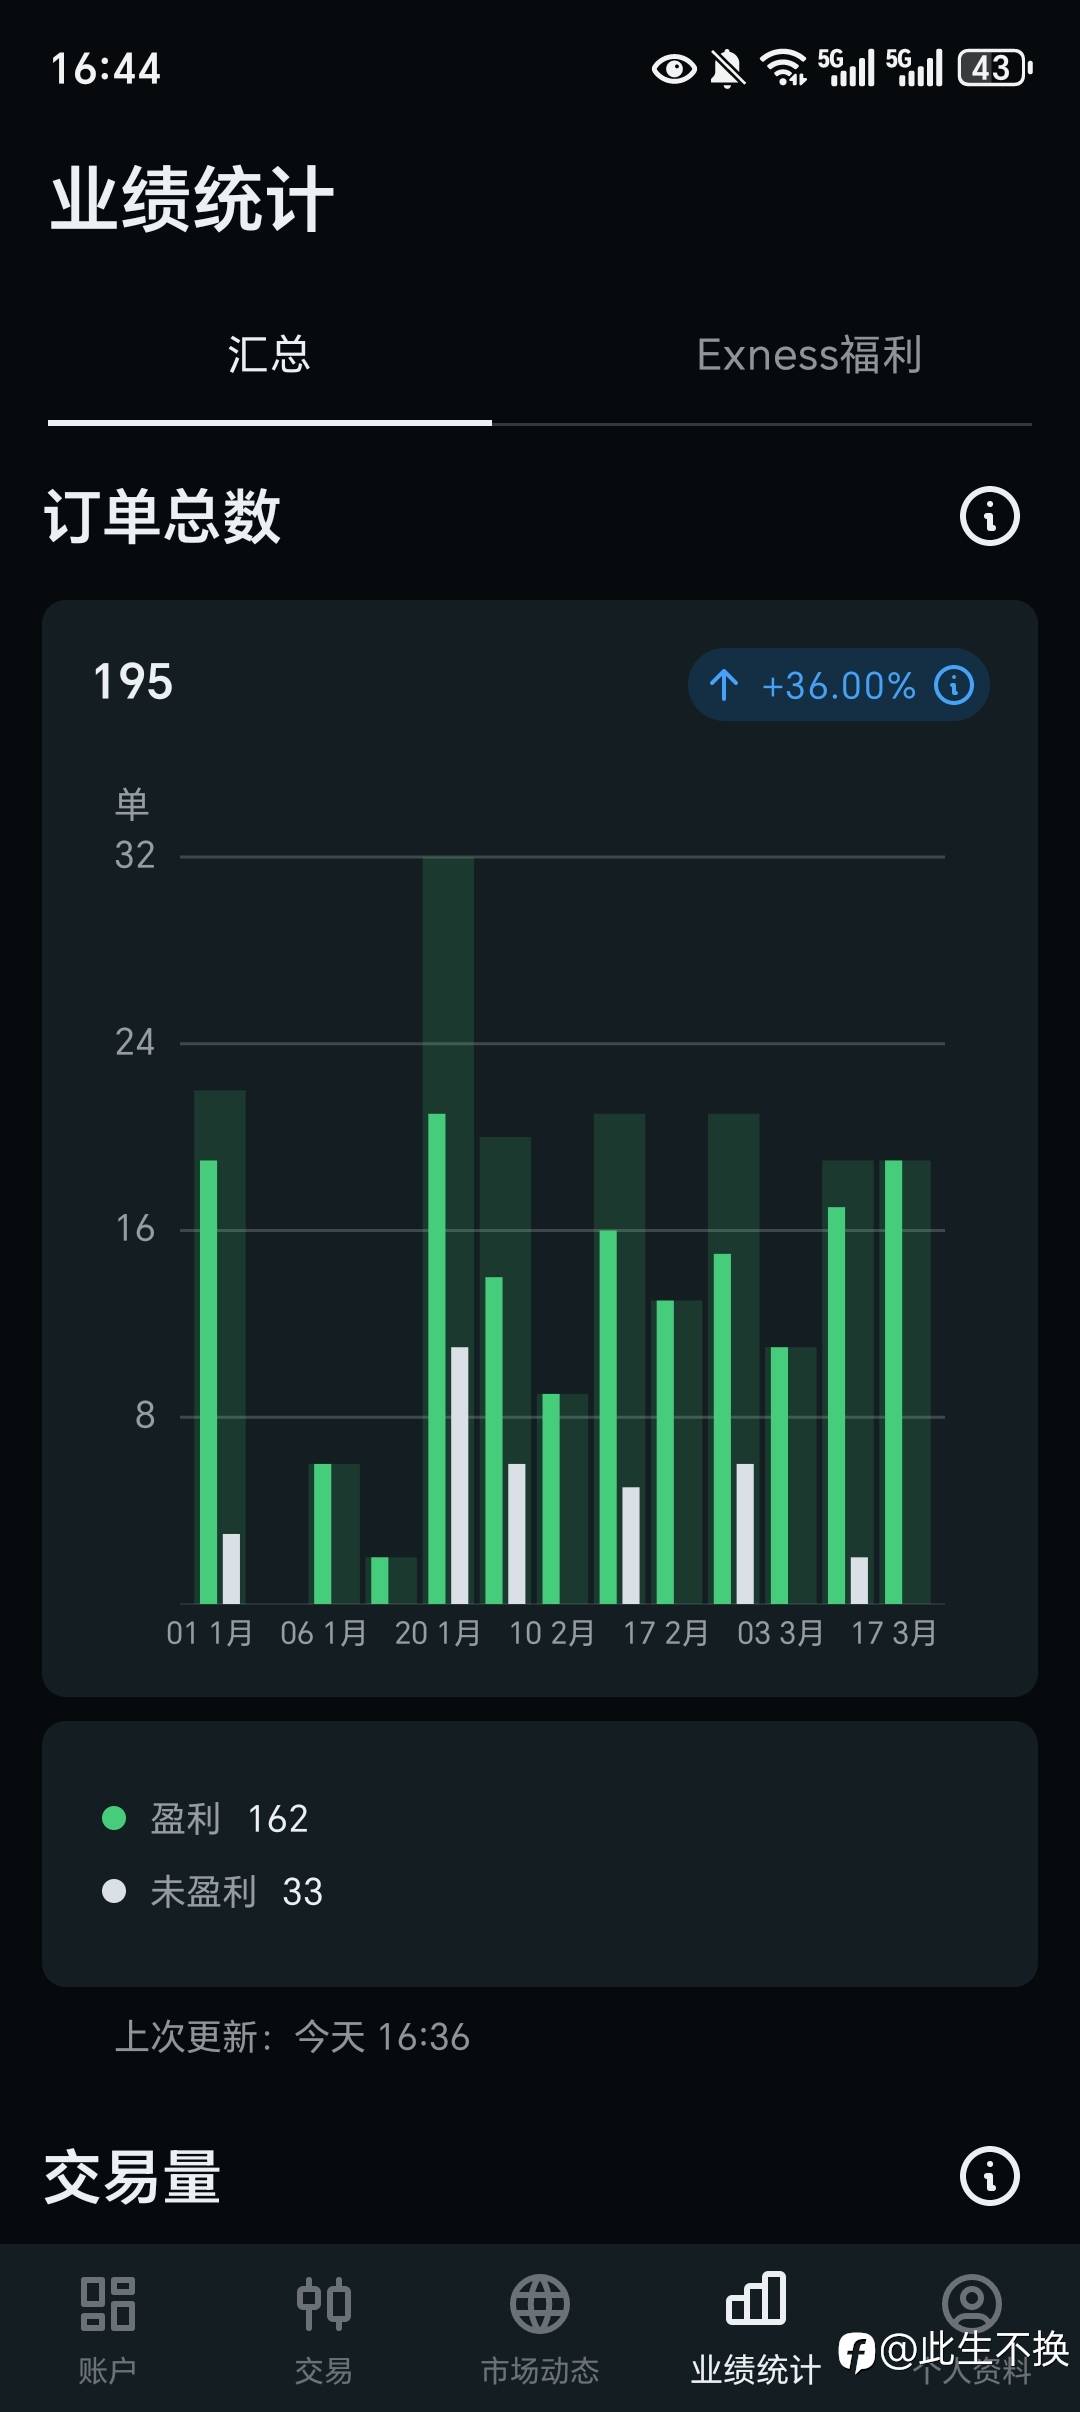Image resolution: width=1080 pixels, height=2412 pixels.
Task: Tap info icon inside +36.00% badge
Action: click(x=954, y=685)
